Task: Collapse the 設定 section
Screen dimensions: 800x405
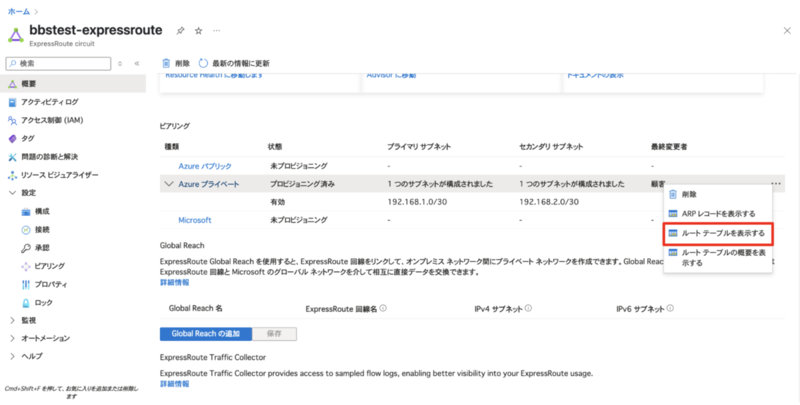Action: point(13,193)
